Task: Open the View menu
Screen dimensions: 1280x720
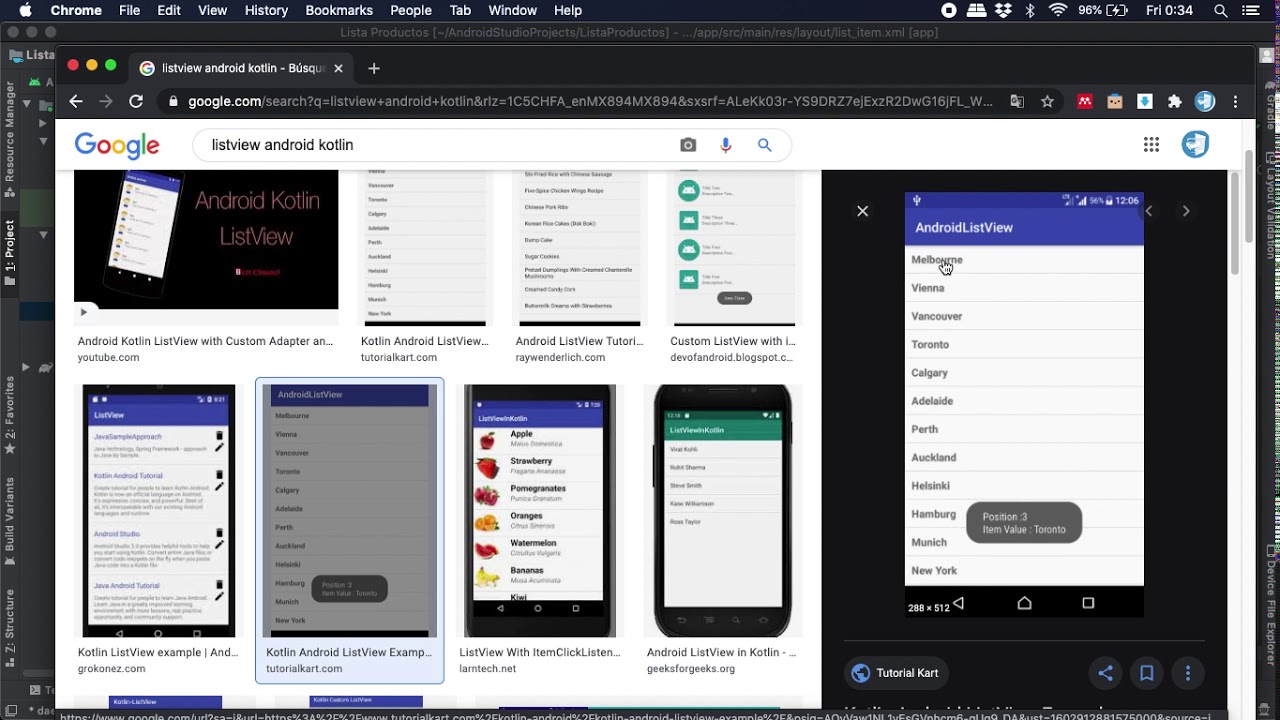Action: (x=212, y=10)
